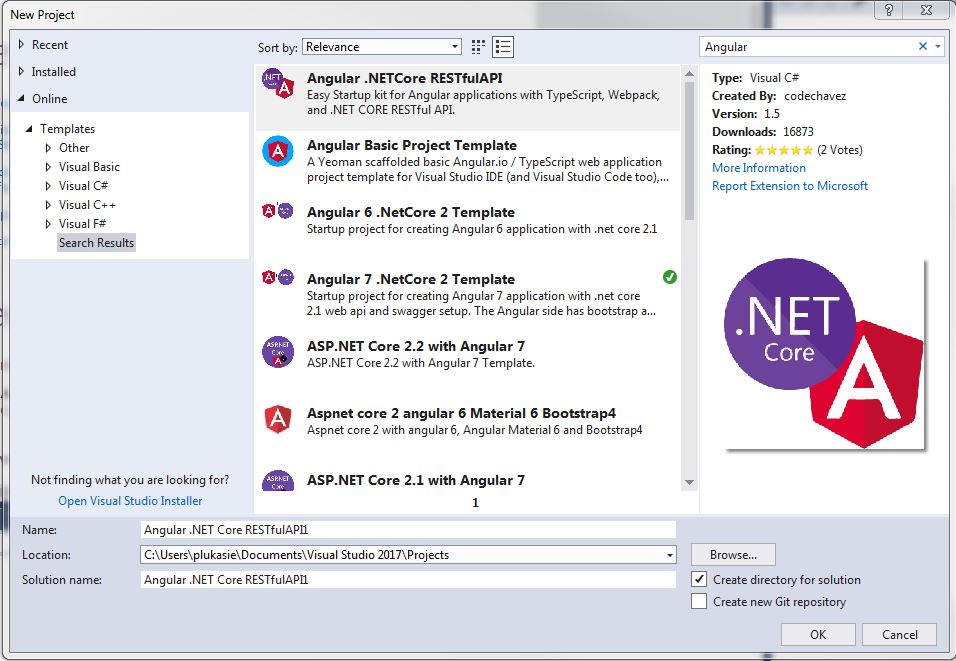Screen dimensions: 956x661
Task: Click the Angular 7 .NetCore 2 Template icon
Action: click(x=278, y=277)
